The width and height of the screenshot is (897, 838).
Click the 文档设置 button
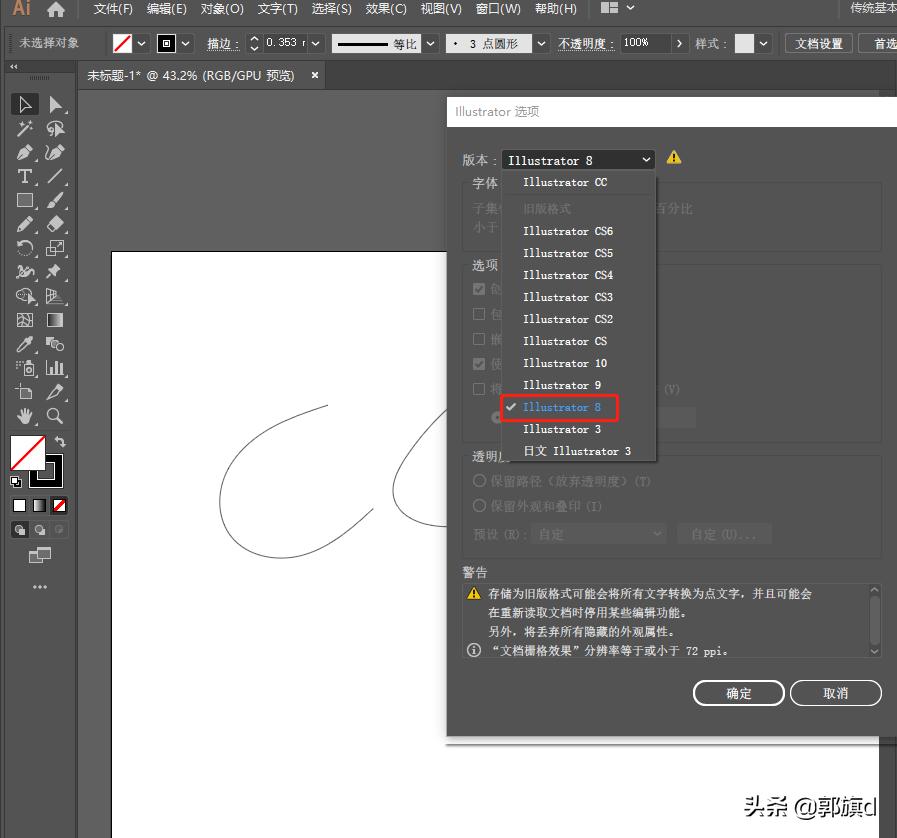point(819,43)
